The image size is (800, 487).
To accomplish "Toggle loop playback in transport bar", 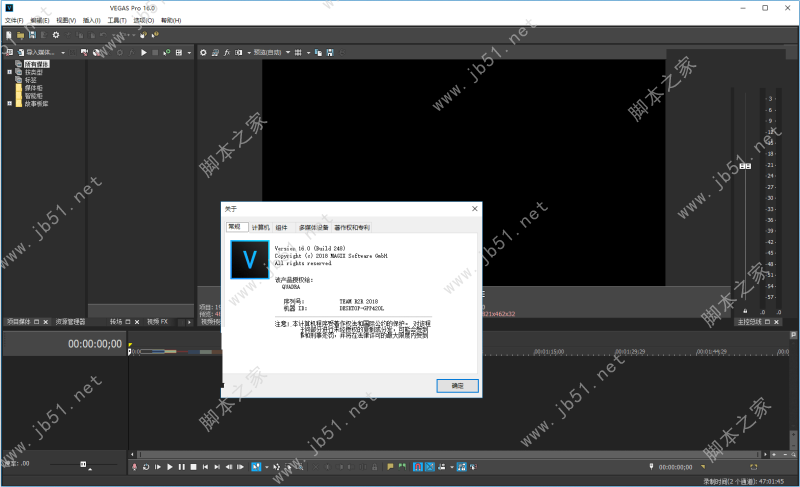I will point(146,467).
